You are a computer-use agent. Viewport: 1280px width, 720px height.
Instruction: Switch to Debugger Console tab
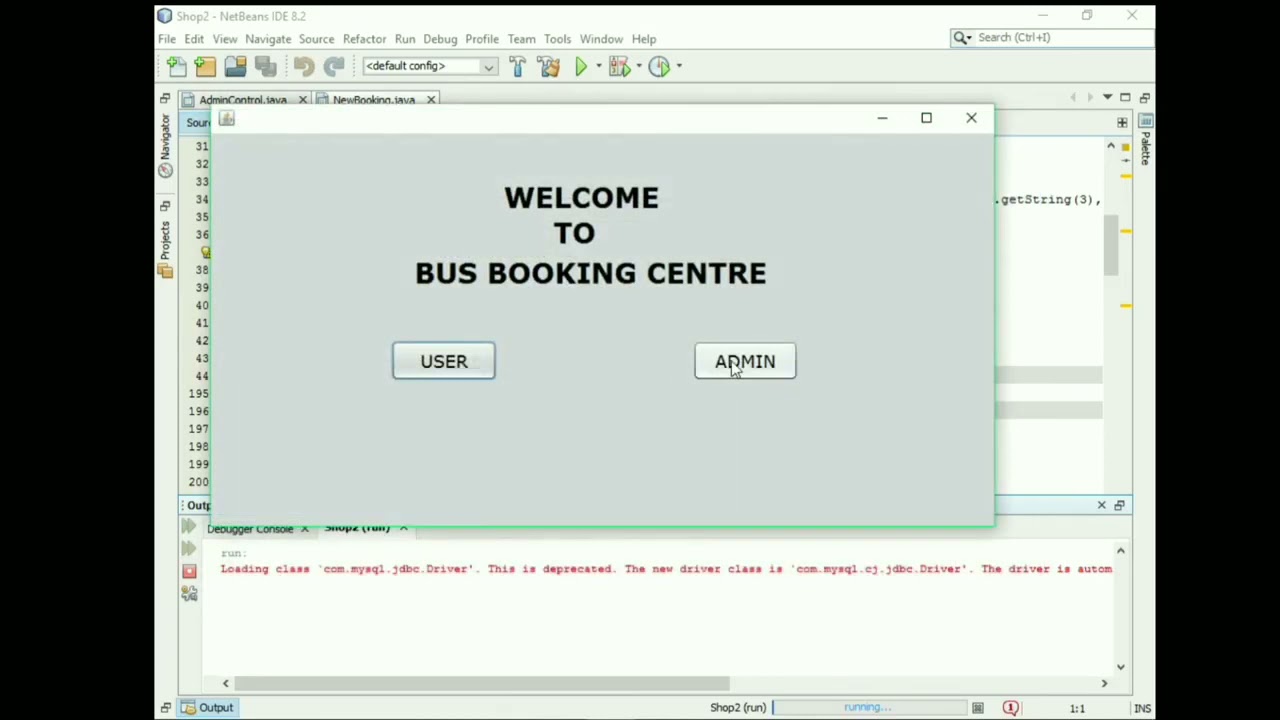[249, 529]
